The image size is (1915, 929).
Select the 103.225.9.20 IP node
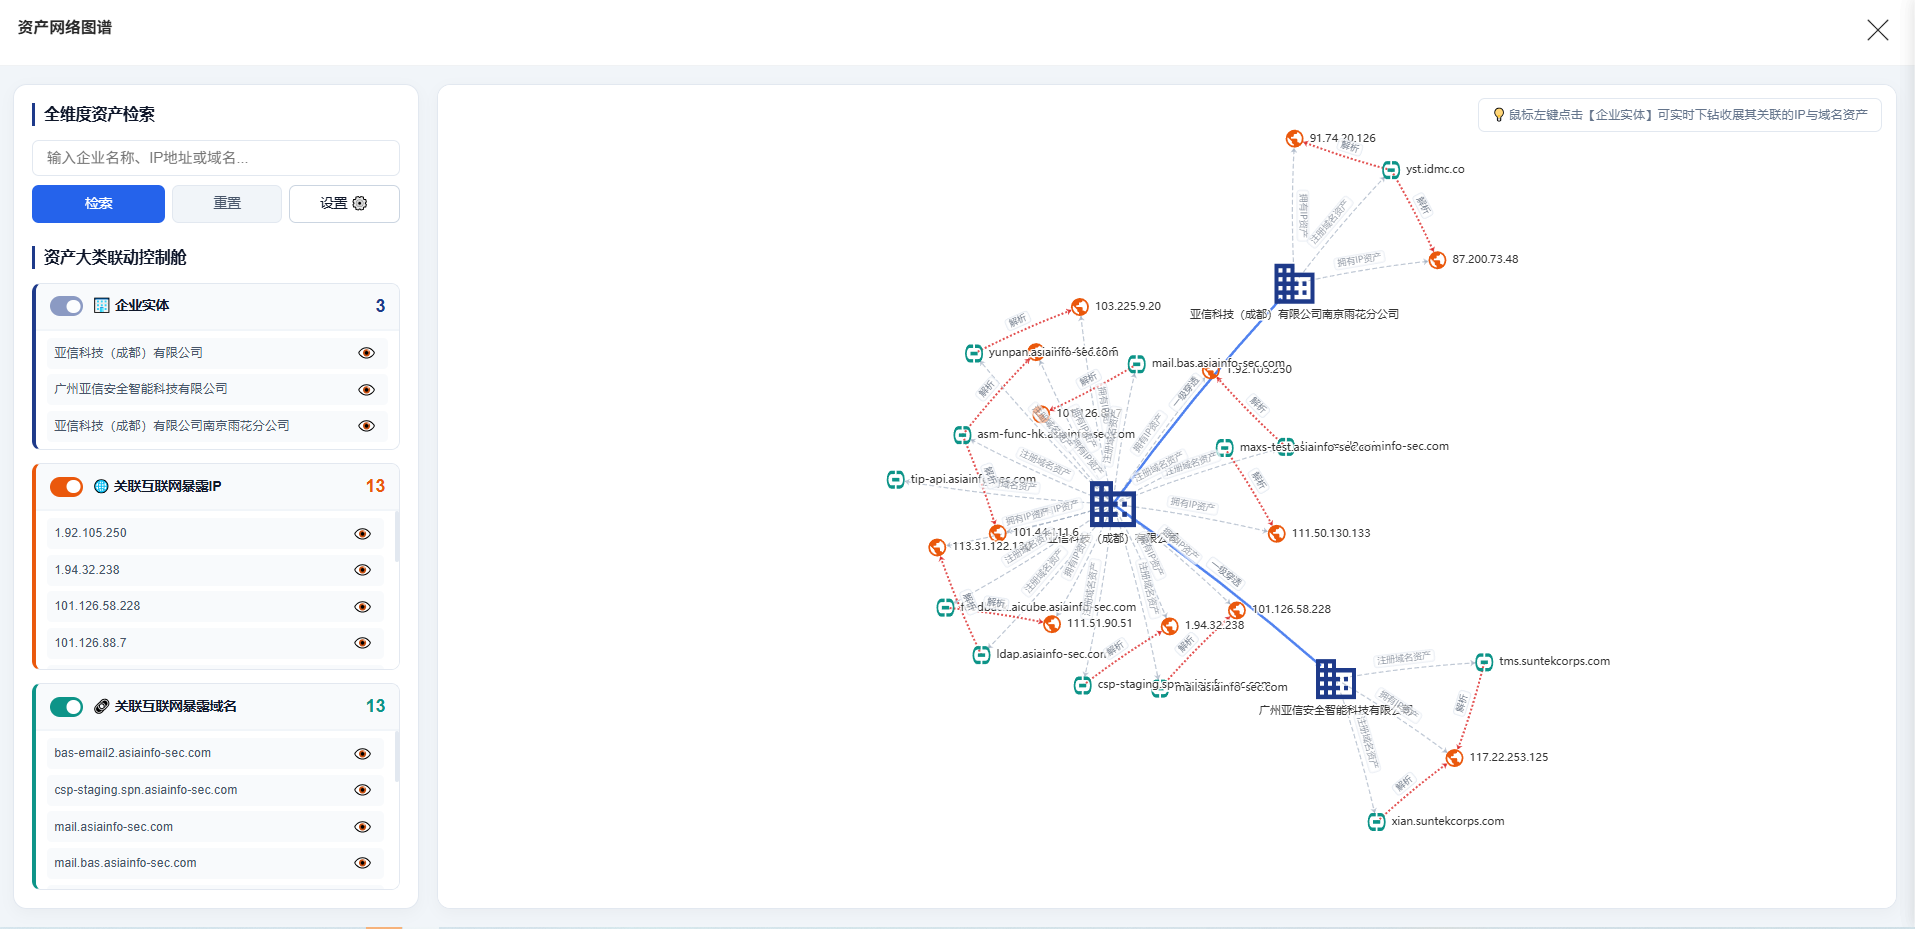click(x=1080, y=306)
